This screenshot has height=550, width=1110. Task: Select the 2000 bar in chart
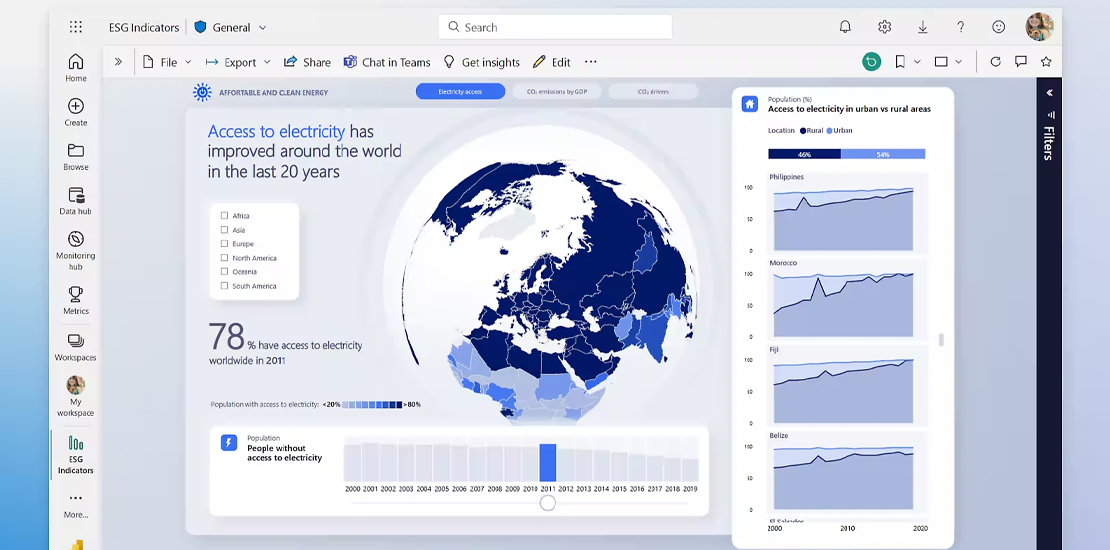(353, 463)
